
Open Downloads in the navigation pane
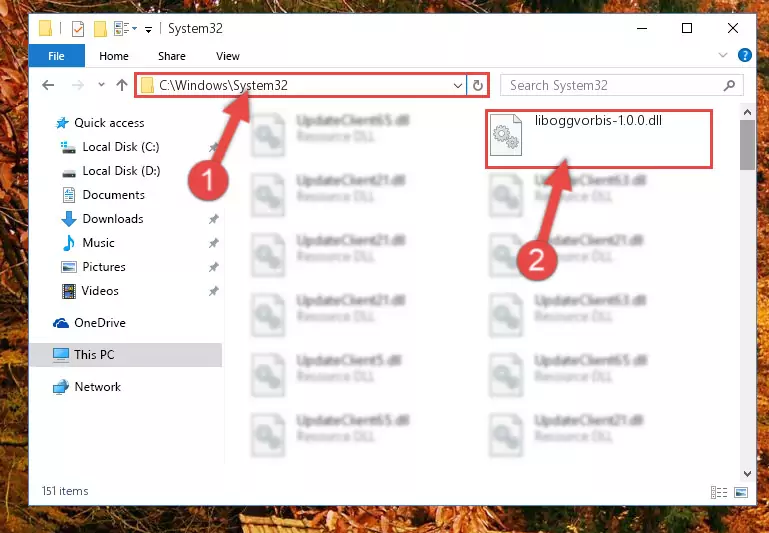click(113, 219)
